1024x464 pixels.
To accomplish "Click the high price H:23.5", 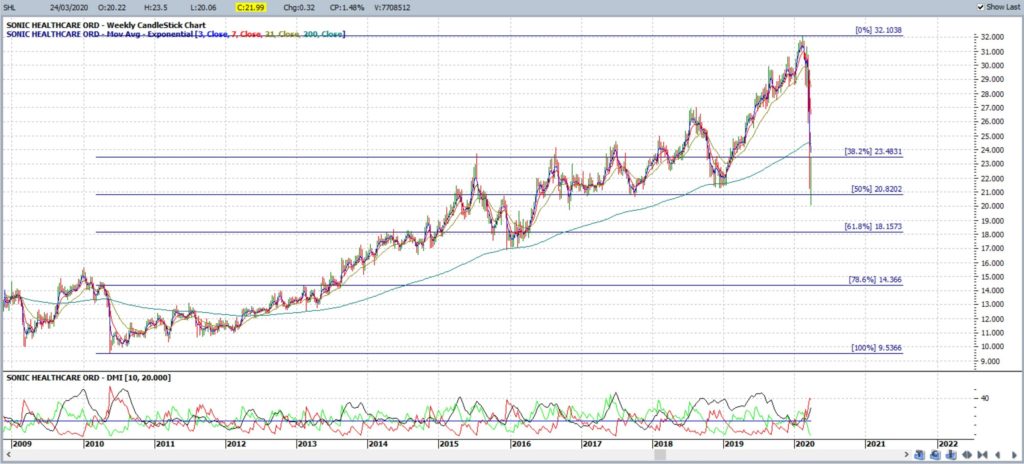I will (x=155, y=7).
